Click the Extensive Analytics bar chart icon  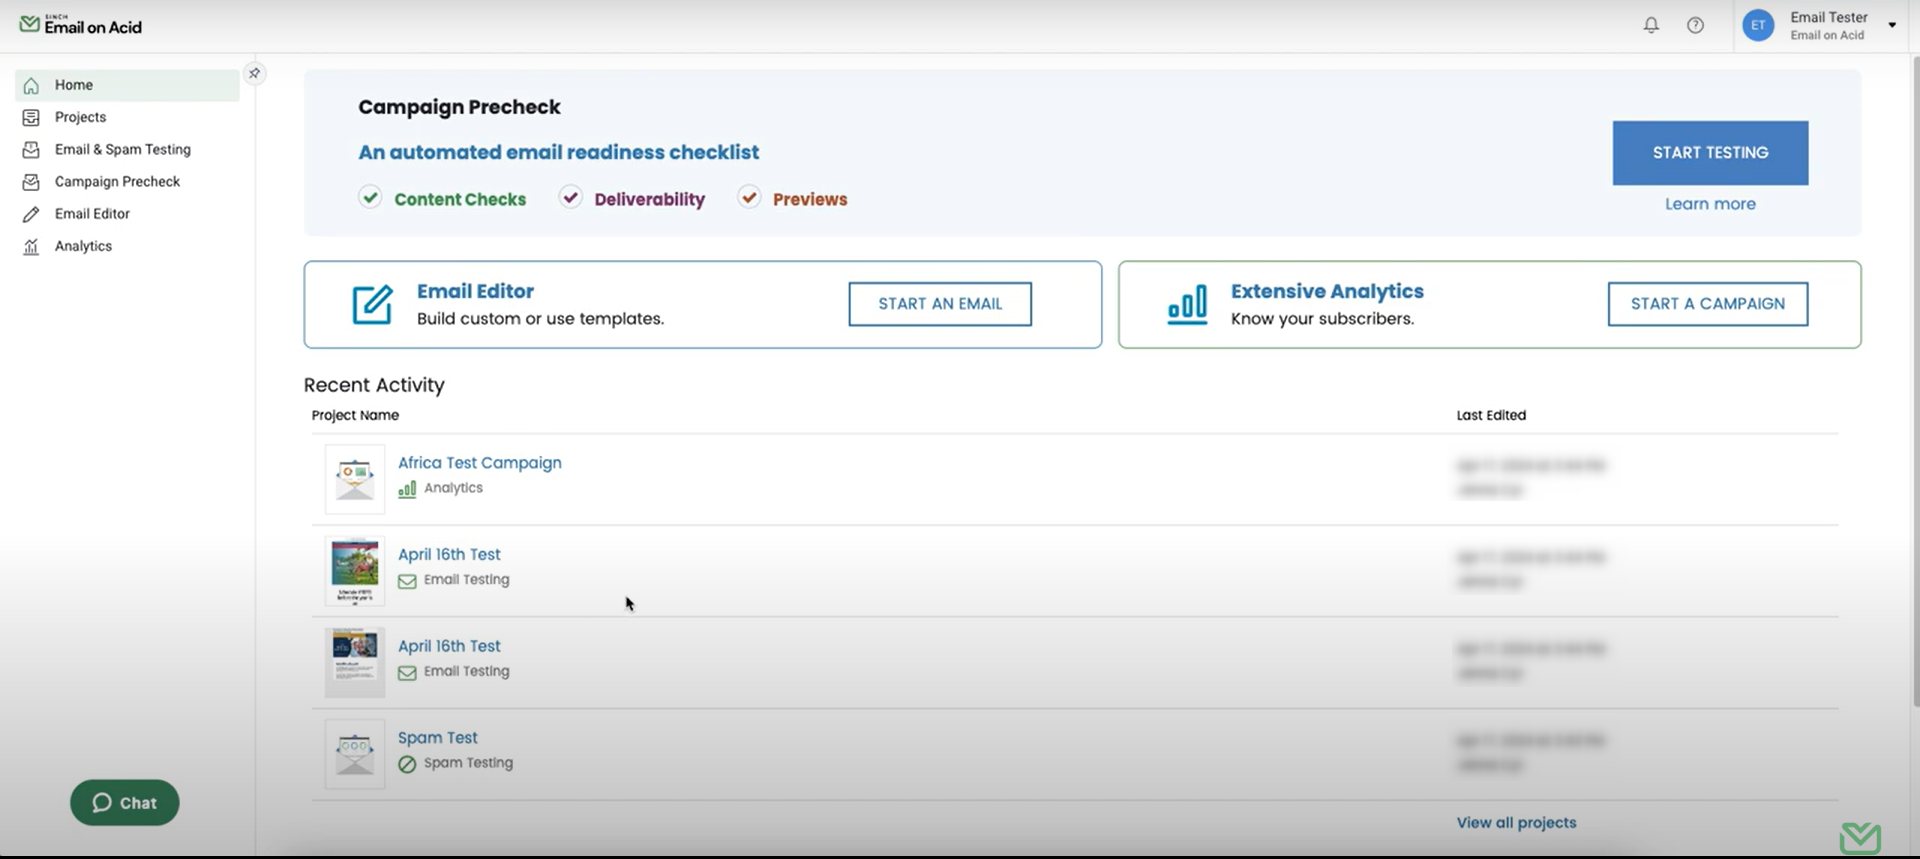1187,305
